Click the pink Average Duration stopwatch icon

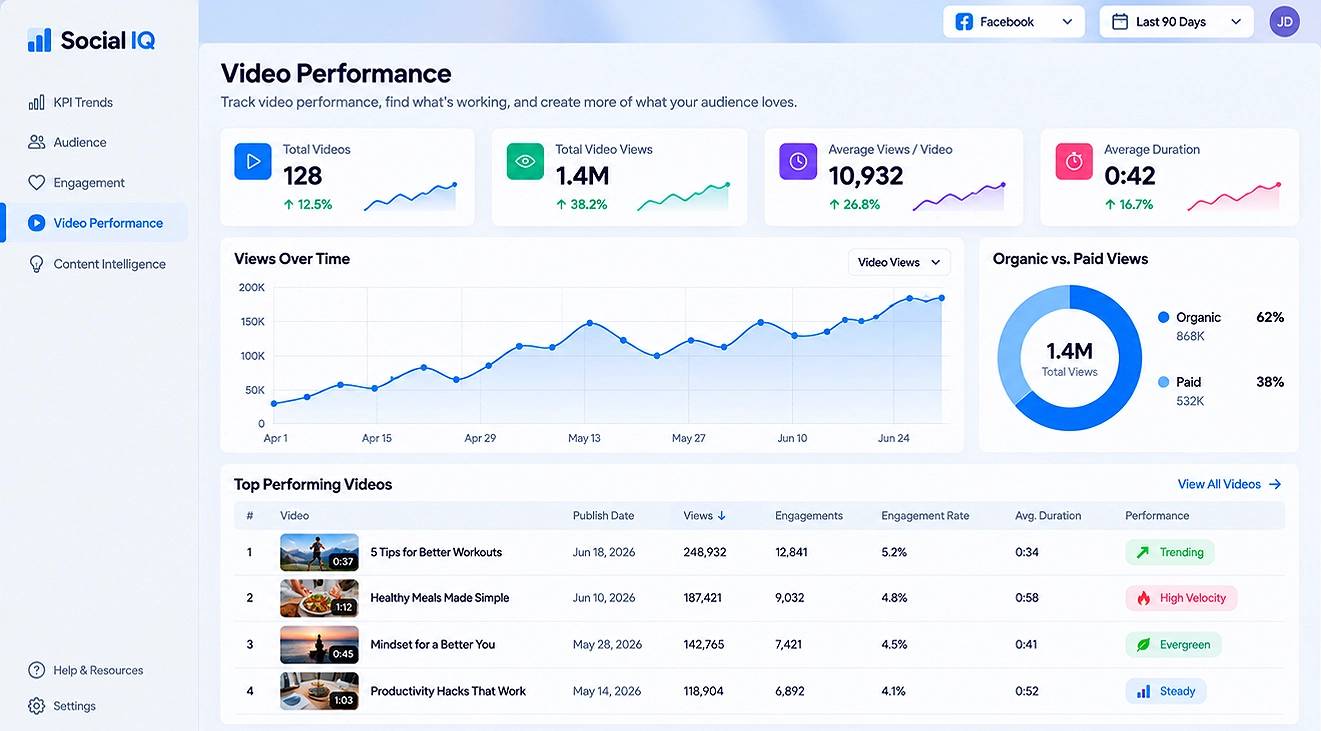(1074, 161)
